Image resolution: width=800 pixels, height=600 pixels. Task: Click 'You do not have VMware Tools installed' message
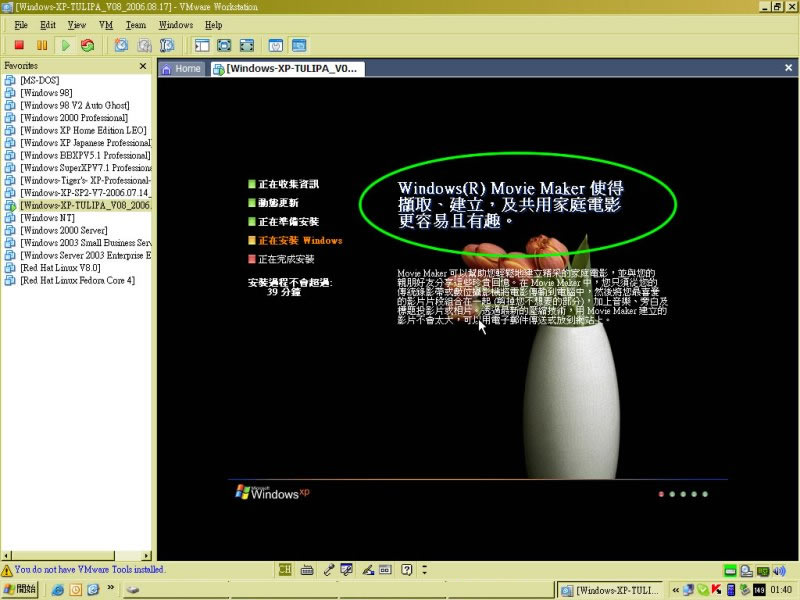(89, 569)
